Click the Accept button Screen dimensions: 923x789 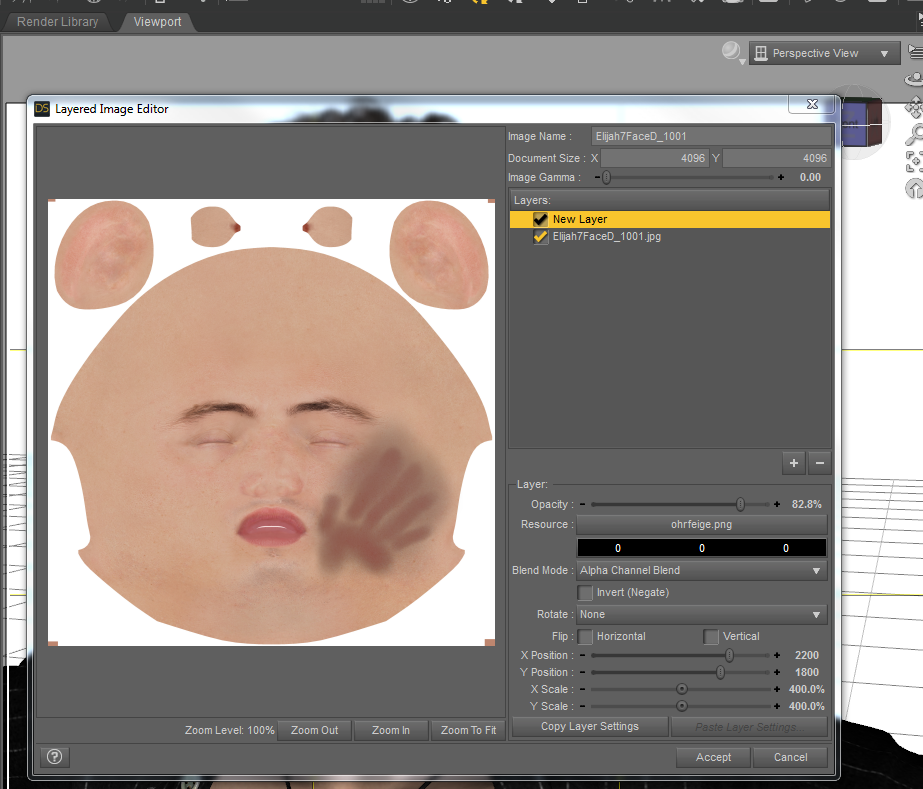coord(713,757)
